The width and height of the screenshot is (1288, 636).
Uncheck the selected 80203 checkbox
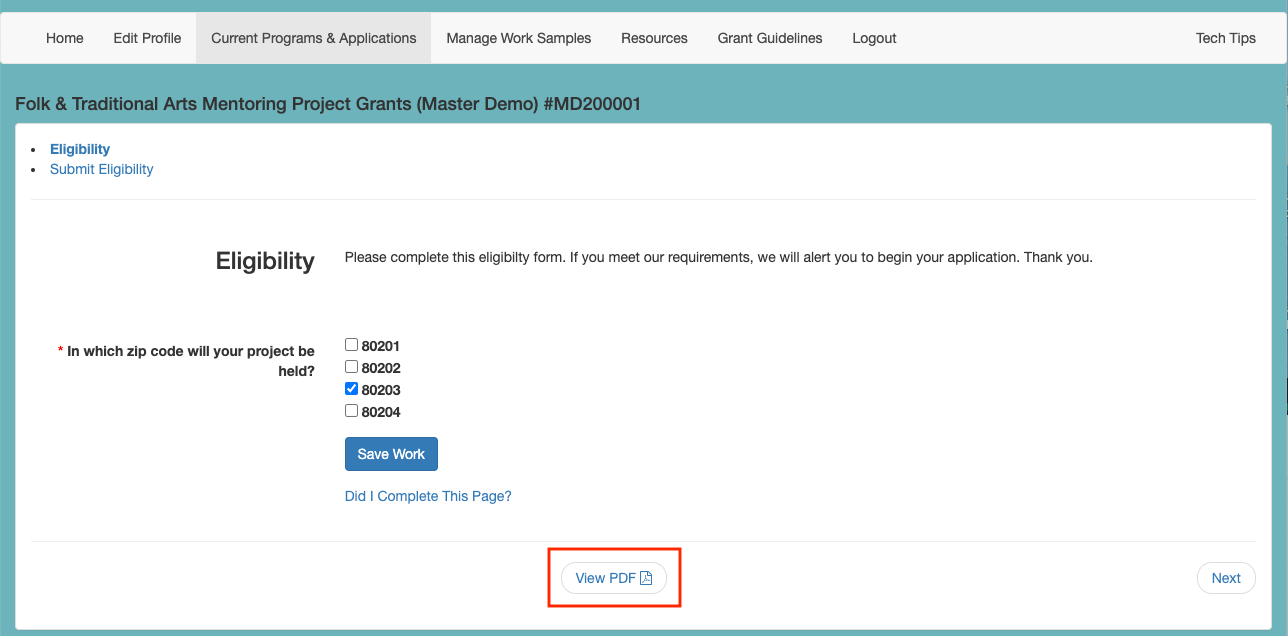(x=351, y=388)
